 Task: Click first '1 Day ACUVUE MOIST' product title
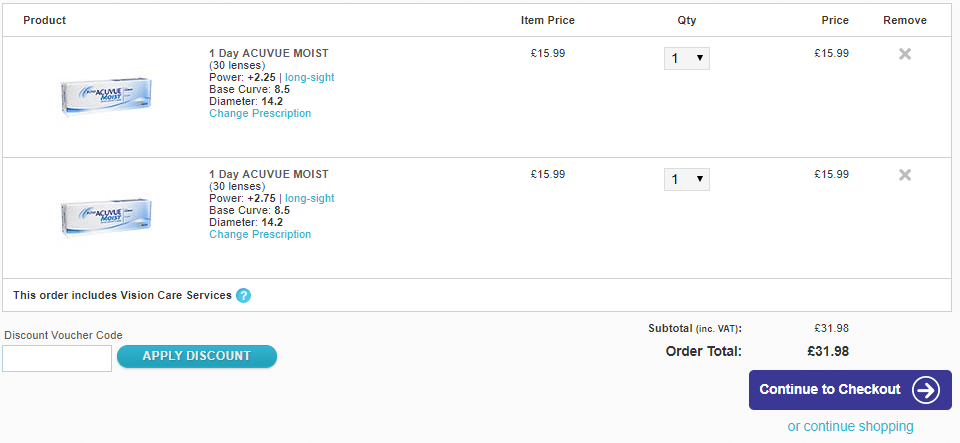point(269,53)
